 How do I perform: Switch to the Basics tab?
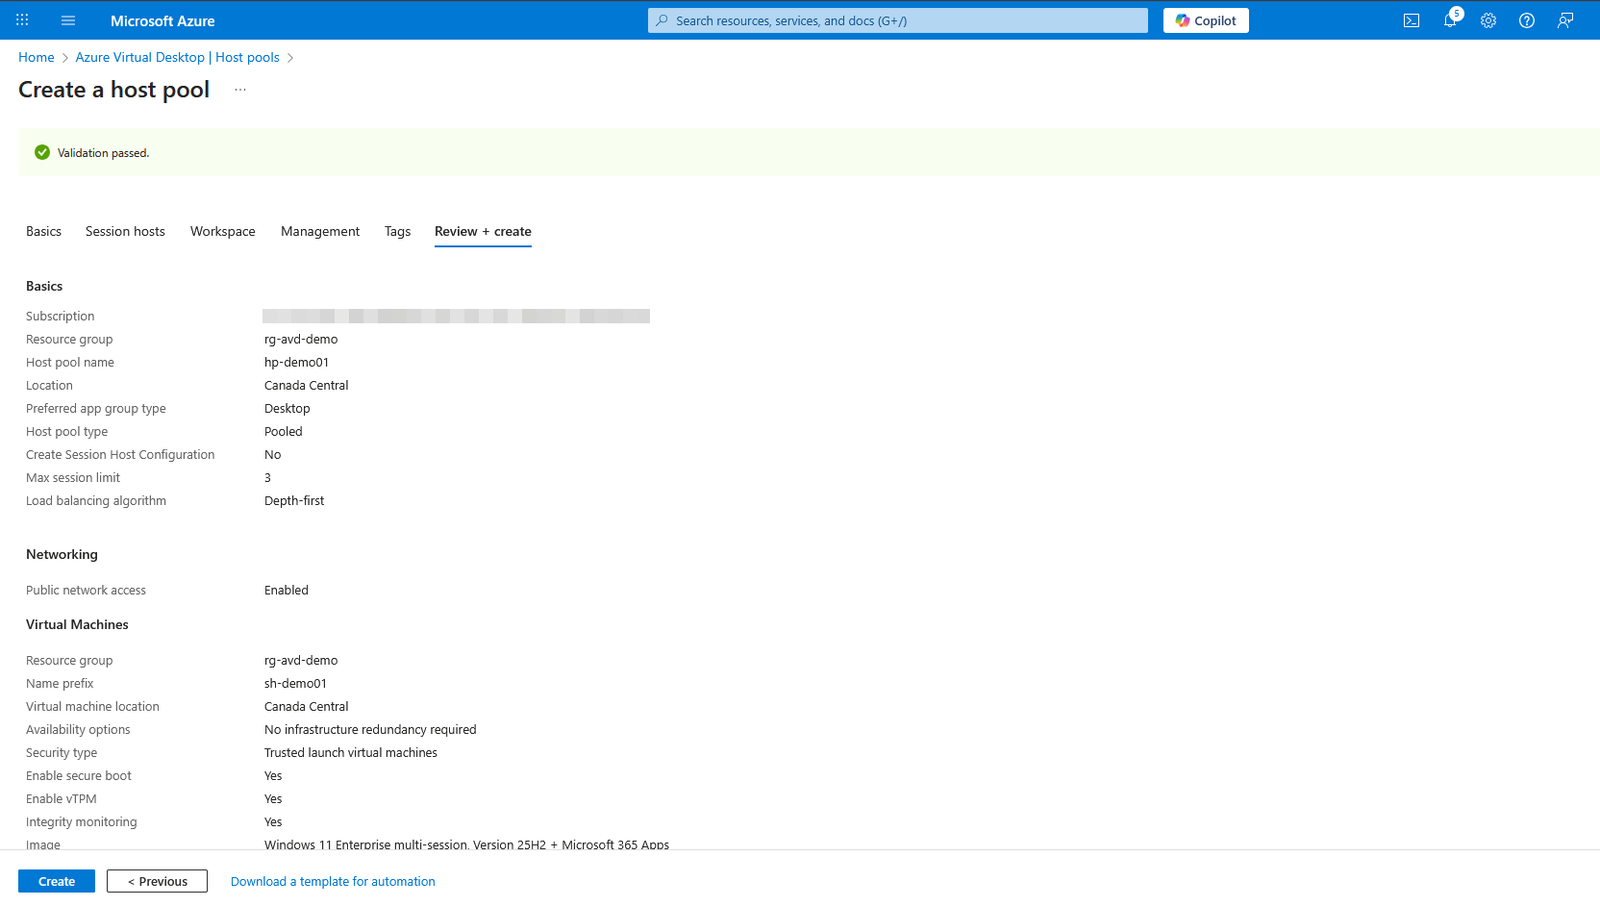click(44, 231)
